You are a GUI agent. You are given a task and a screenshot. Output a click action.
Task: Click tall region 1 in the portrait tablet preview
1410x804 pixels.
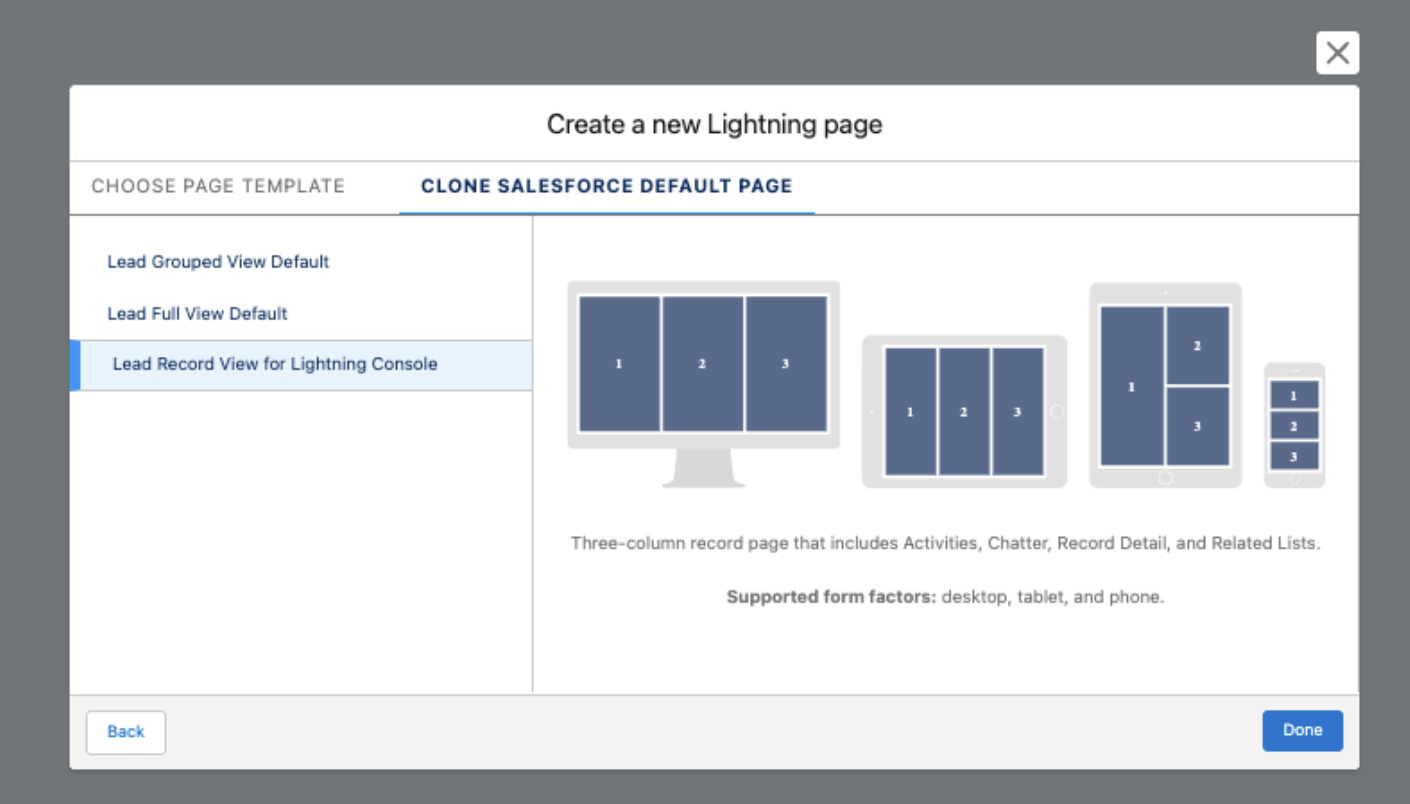point(1132,386)
